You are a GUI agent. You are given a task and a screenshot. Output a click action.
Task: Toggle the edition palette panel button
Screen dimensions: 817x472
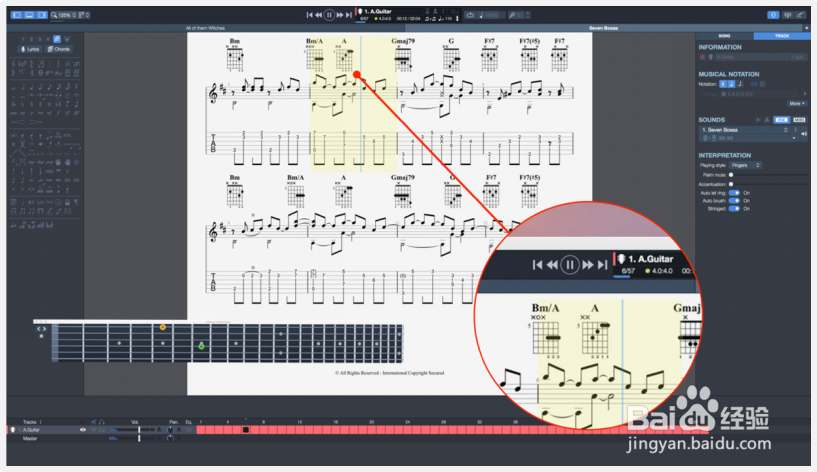17,15
